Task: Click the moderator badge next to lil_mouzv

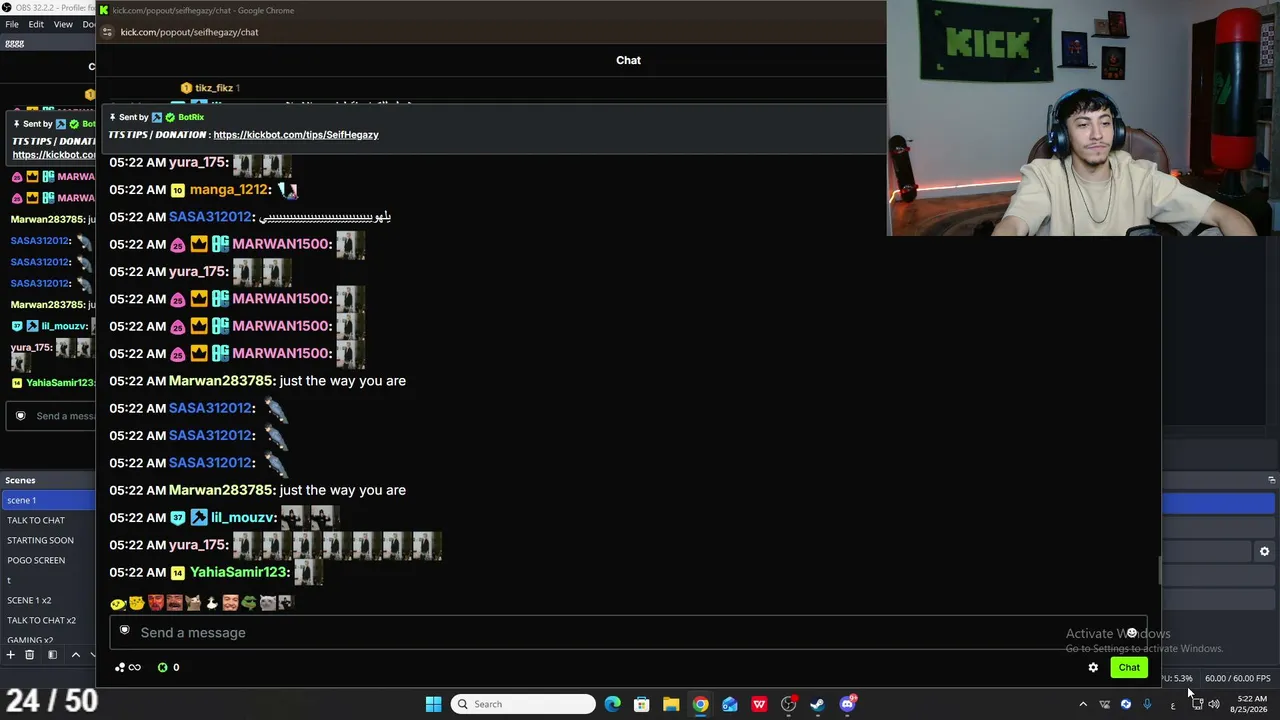Action: point(199,518)
